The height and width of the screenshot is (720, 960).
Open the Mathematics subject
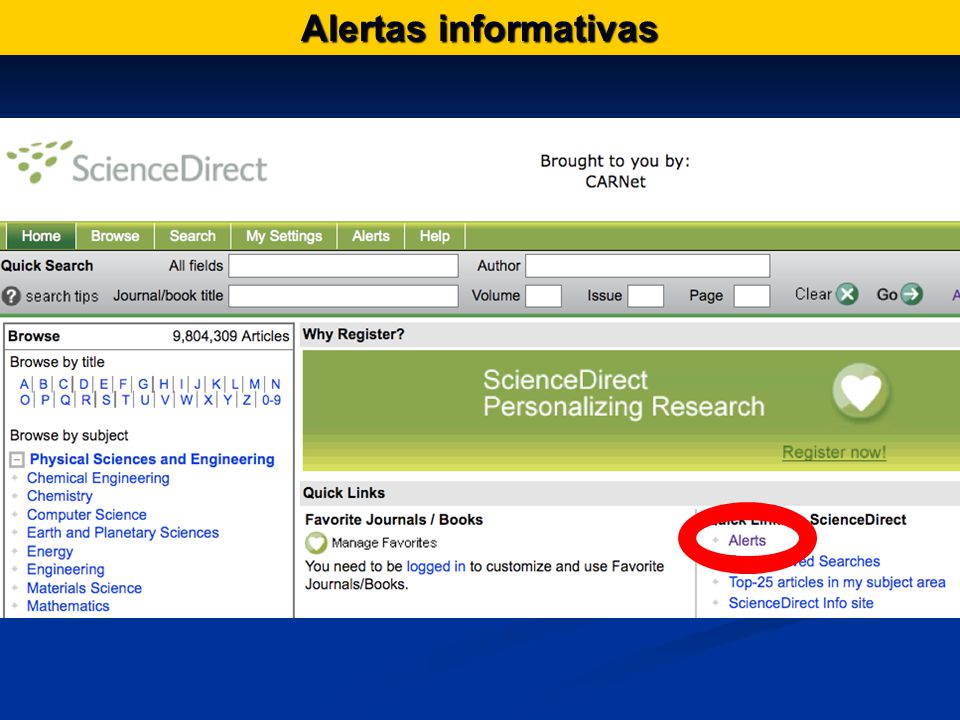pos(68,606)
